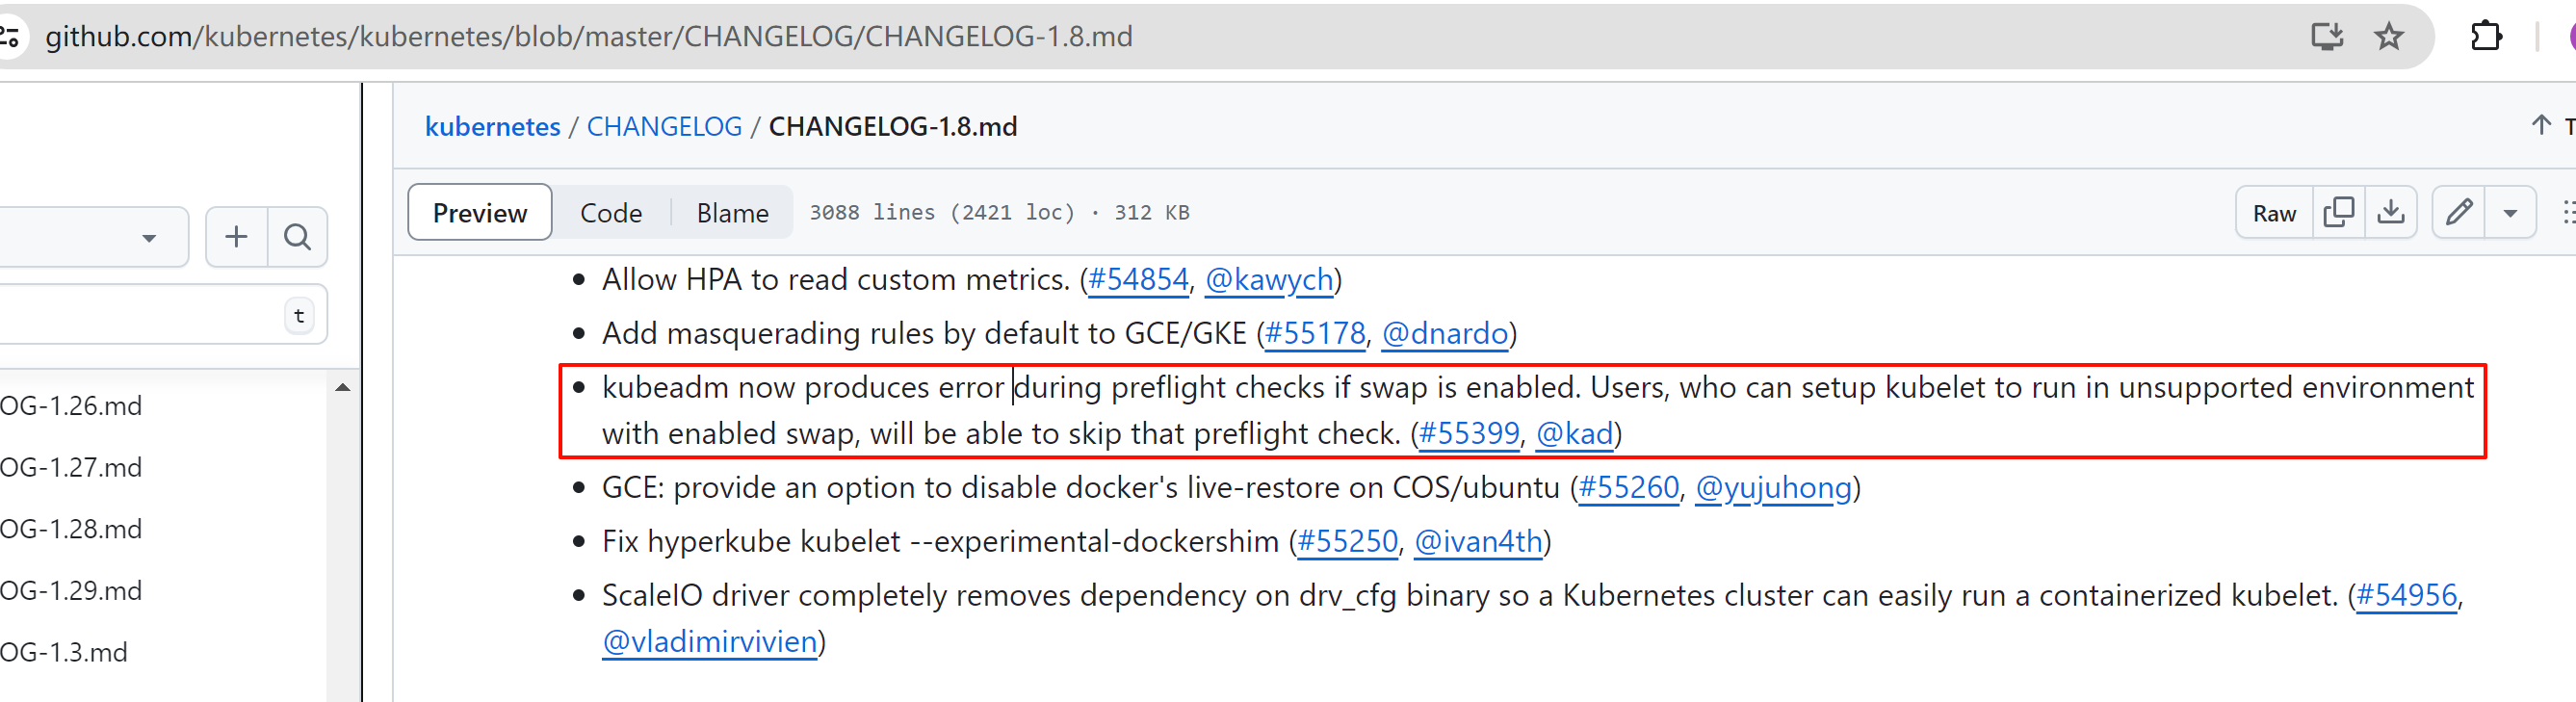Switch to the Code tab
Viewport: 2576px width, 702px height.
coord(611,213)
